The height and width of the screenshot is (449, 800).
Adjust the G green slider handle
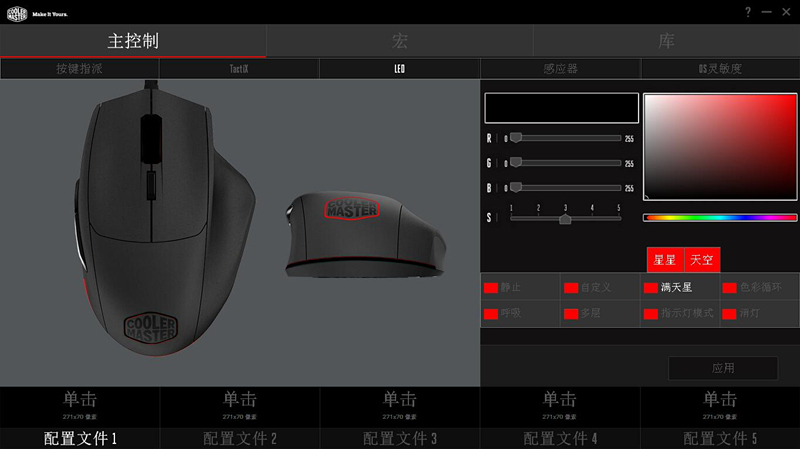point(516,162)
